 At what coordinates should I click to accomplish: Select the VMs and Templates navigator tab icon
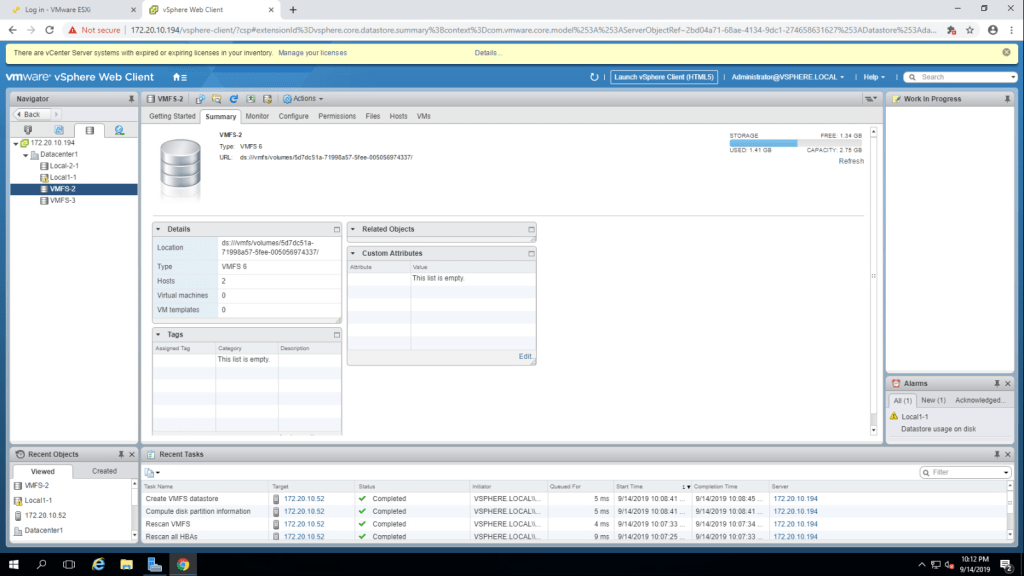click(58, 130)
